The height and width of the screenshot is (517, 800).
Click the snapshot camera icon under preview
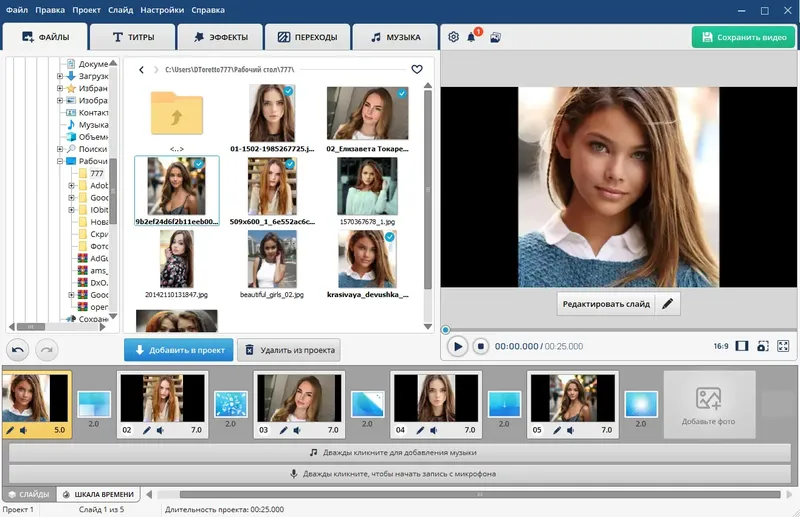pyautogui.click(x=762, y=346)
